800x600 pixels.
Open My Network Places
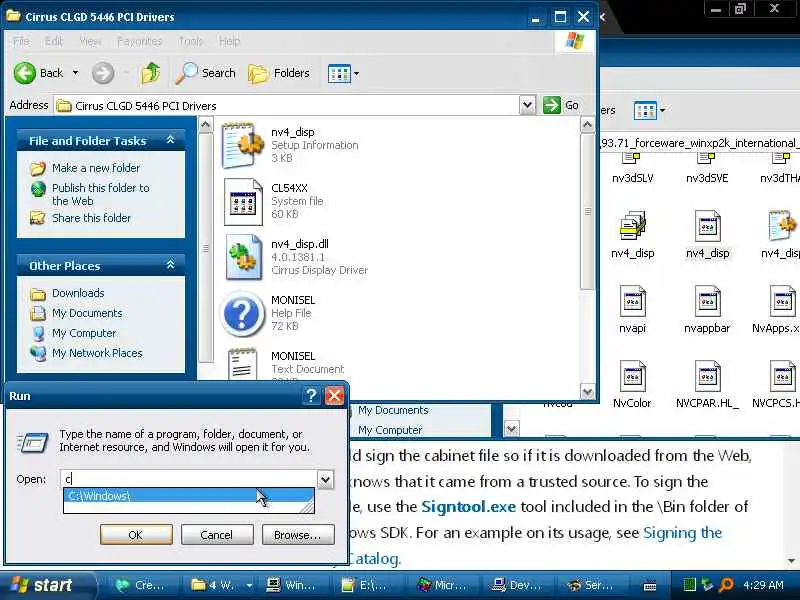click(97, 353)
